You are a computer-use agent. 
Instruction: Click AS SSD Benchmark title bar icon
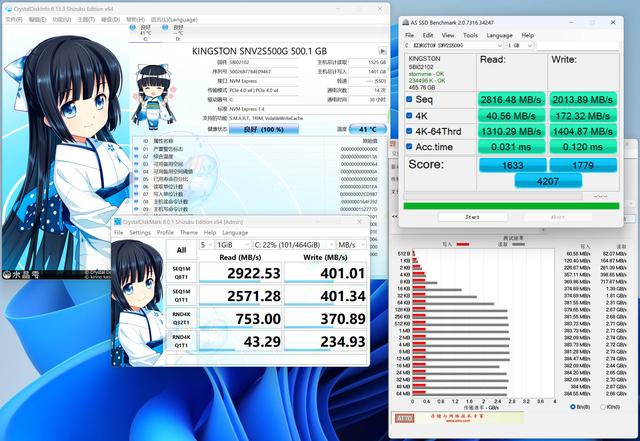pos(405,22)
